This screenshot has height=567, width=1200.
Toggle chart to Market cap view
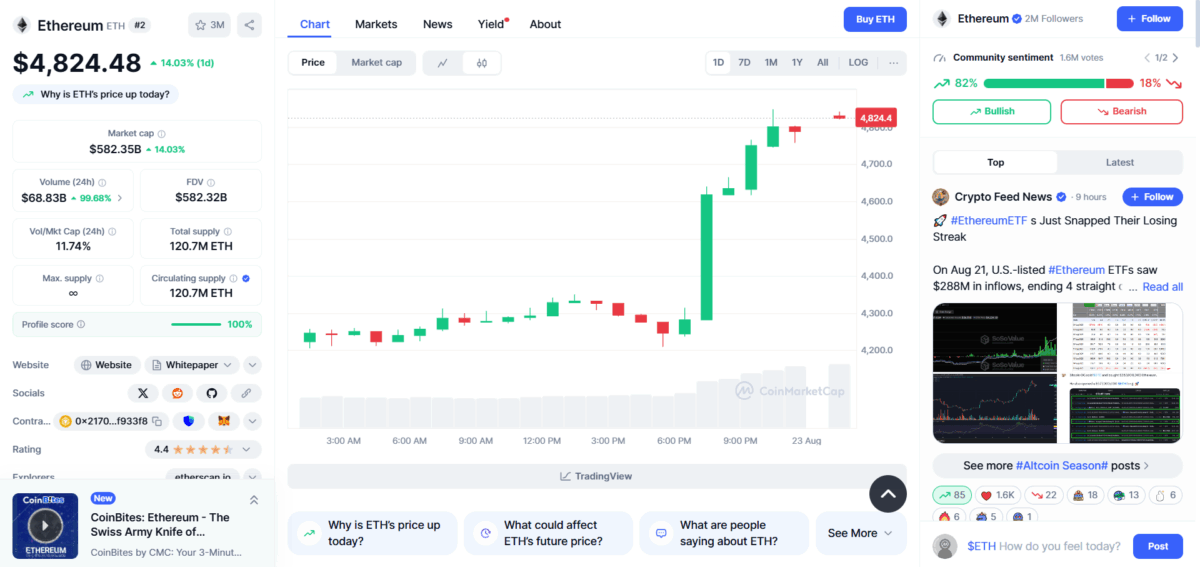(376, 63)
